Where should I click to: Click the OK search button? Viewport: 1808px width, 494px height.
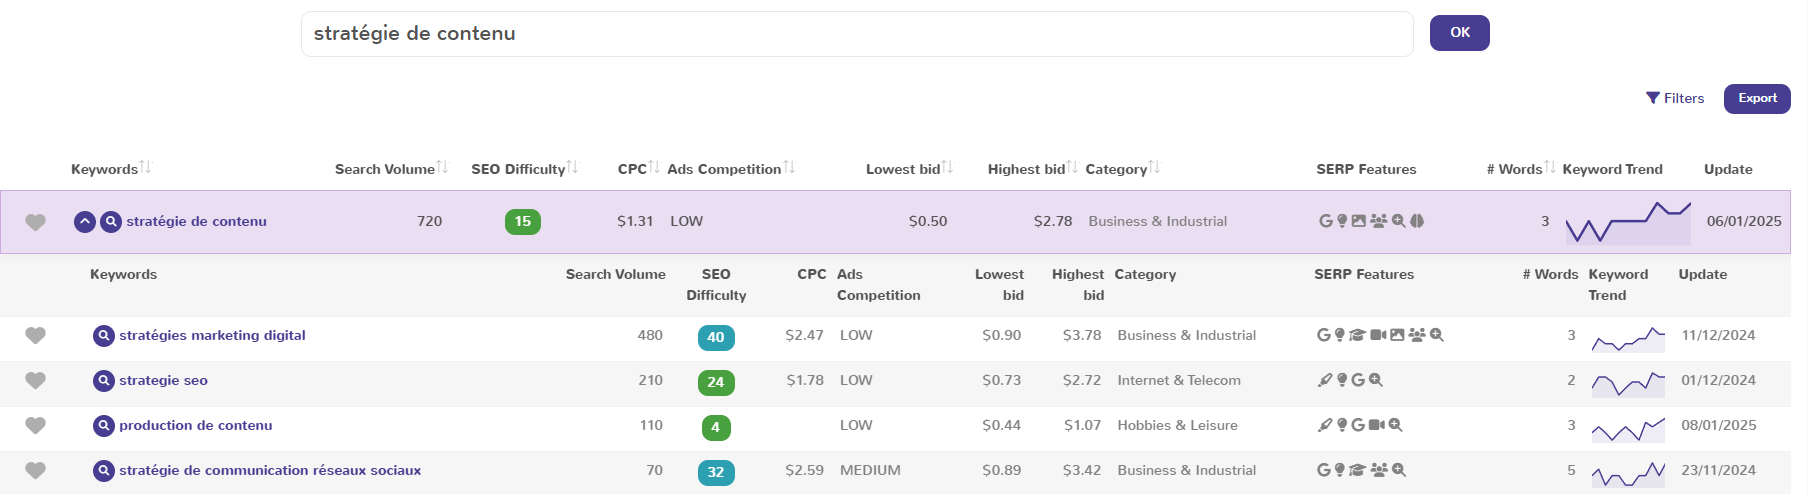[1460, 33]
